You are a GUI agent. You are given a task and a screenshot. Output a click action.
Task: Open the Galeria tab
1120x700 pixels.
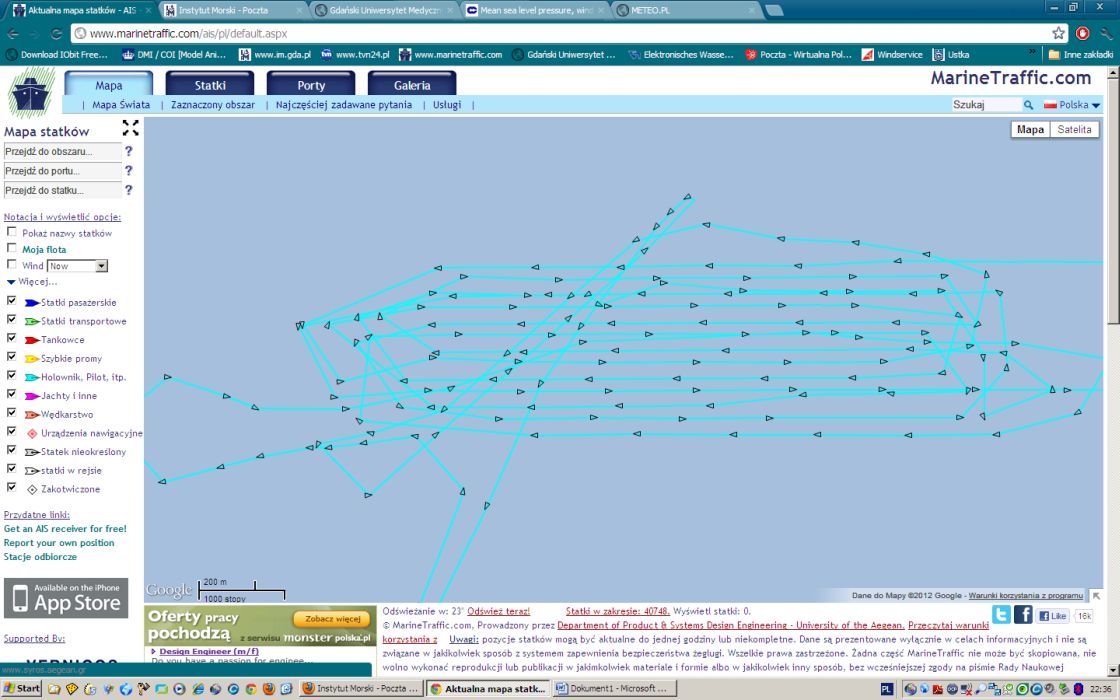click(x=412, y=86)
